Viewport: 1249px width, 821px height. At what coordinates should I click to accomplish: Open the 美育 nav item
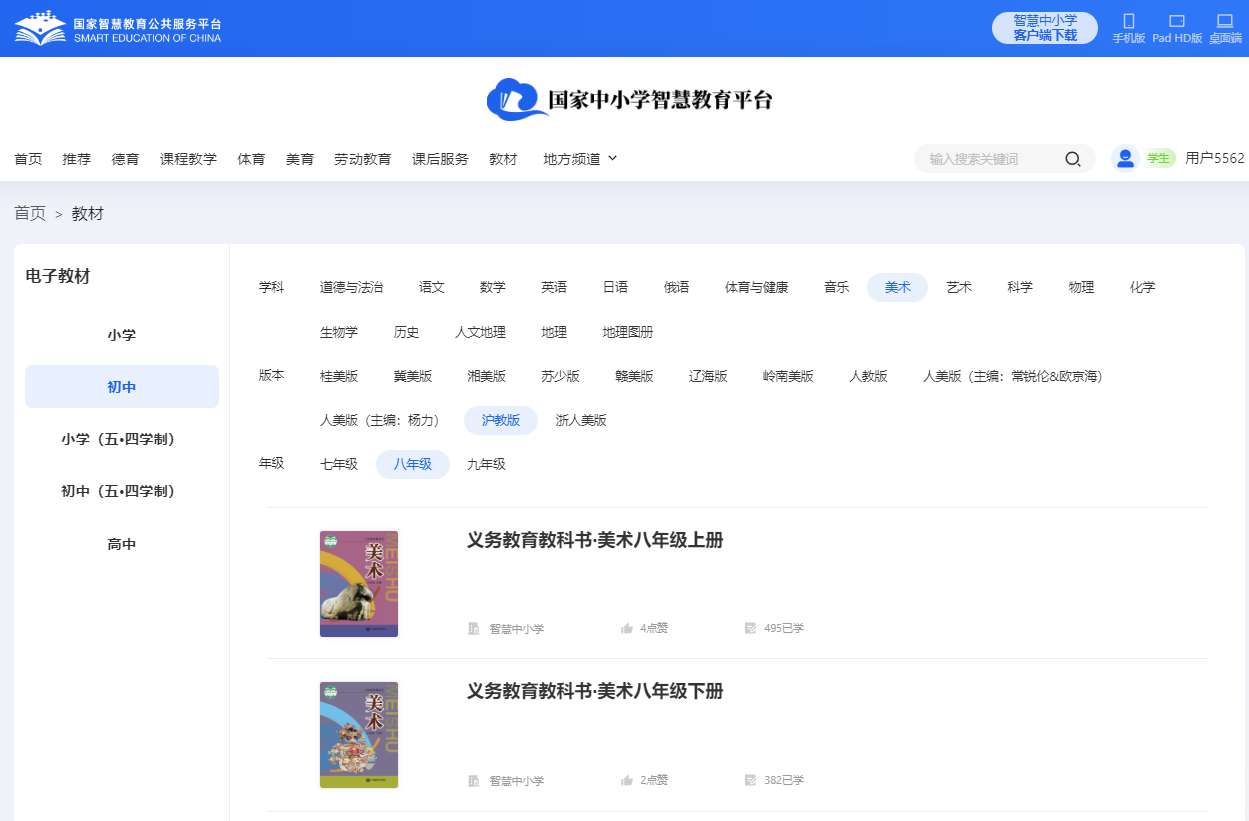tap(300, 159)
